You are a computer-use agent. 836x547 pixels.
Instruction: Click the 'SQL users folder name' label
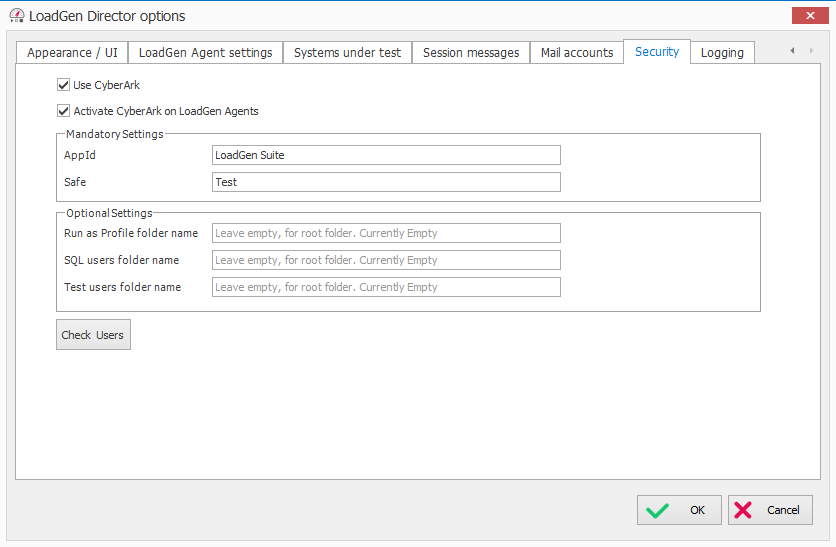coord(121,260)
